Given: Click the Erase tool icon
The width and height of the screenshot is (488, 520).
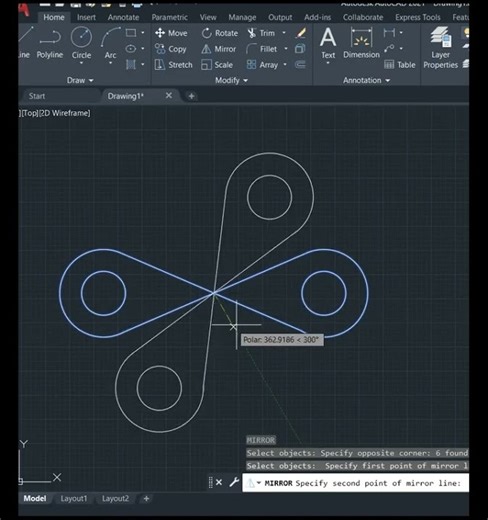Looking at the screenshot, I should pyautogui.click(x=300, y=33).
